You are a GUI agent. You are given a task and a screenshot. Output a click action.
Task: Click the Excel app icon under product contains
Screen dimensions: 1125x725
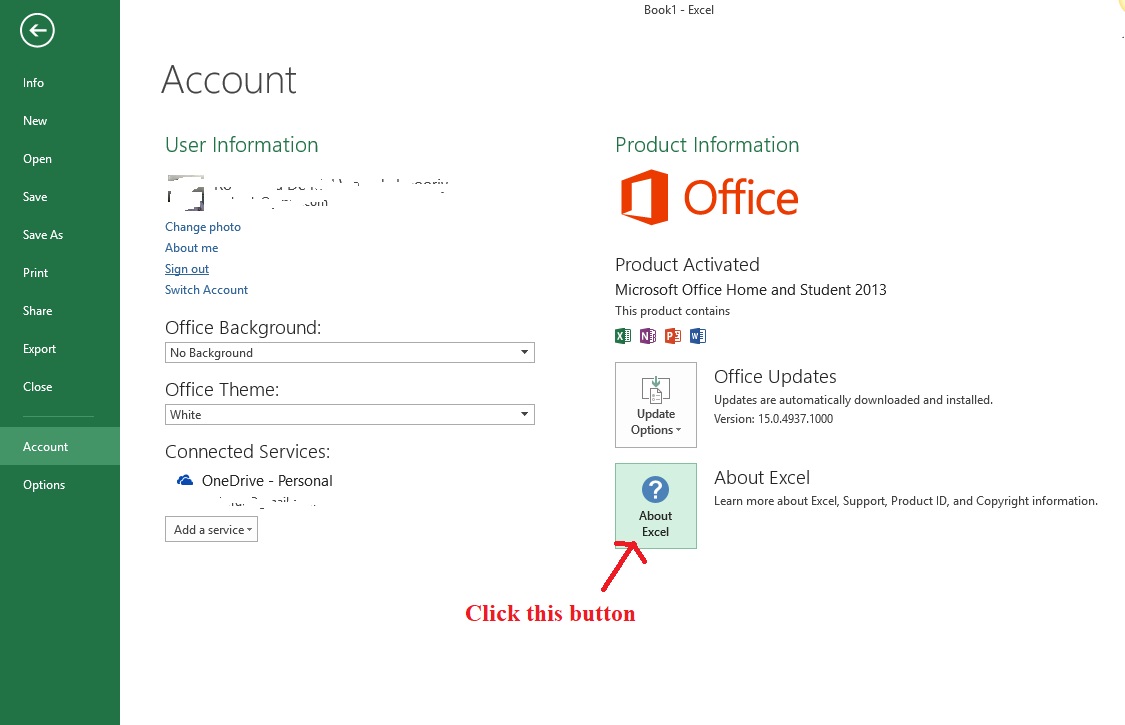(x=623, y=335)
